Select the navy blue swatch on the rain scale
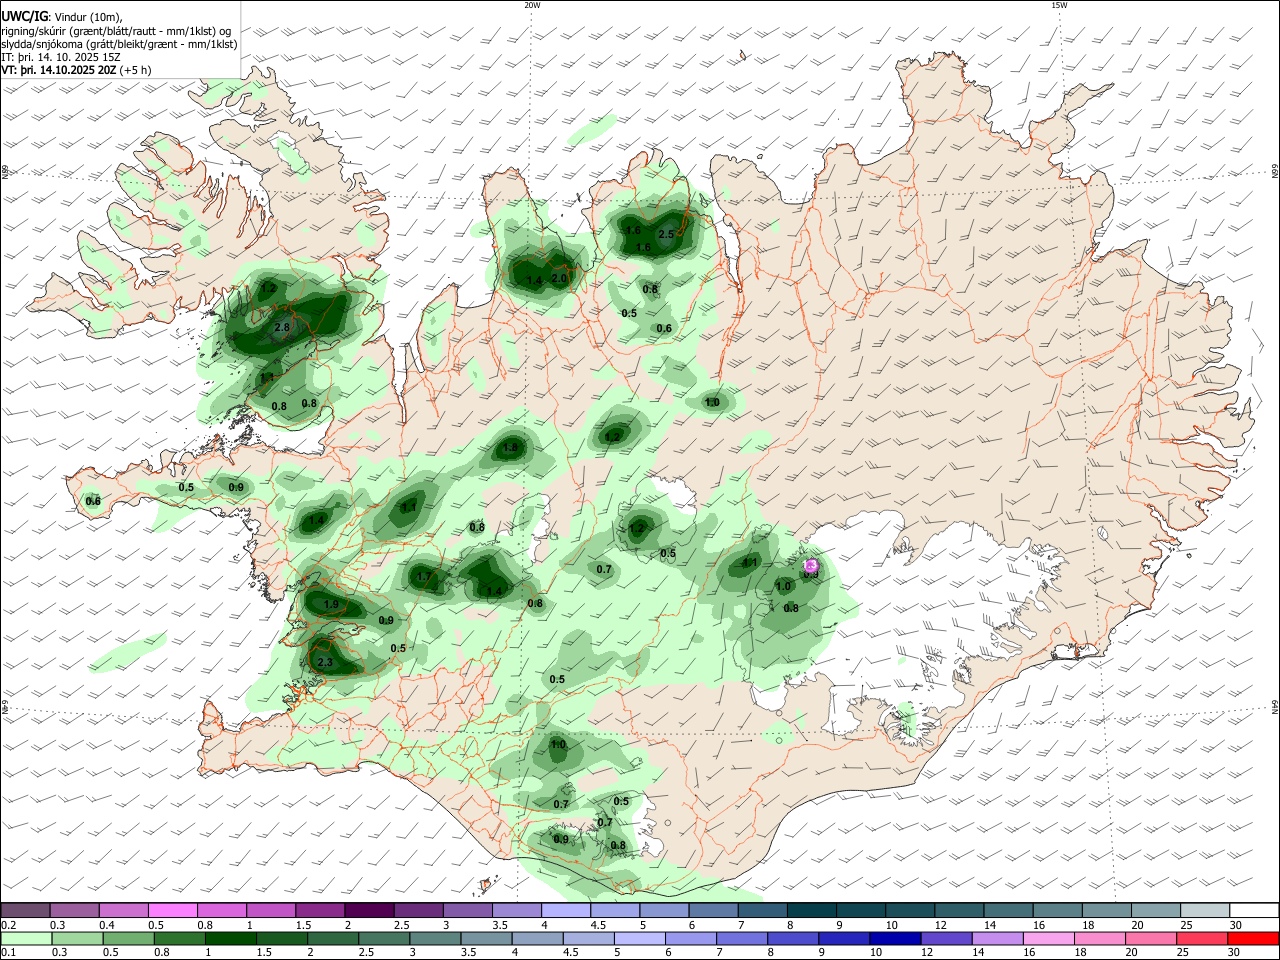This screenshot has height=960, width=1280. click(893, 938)
